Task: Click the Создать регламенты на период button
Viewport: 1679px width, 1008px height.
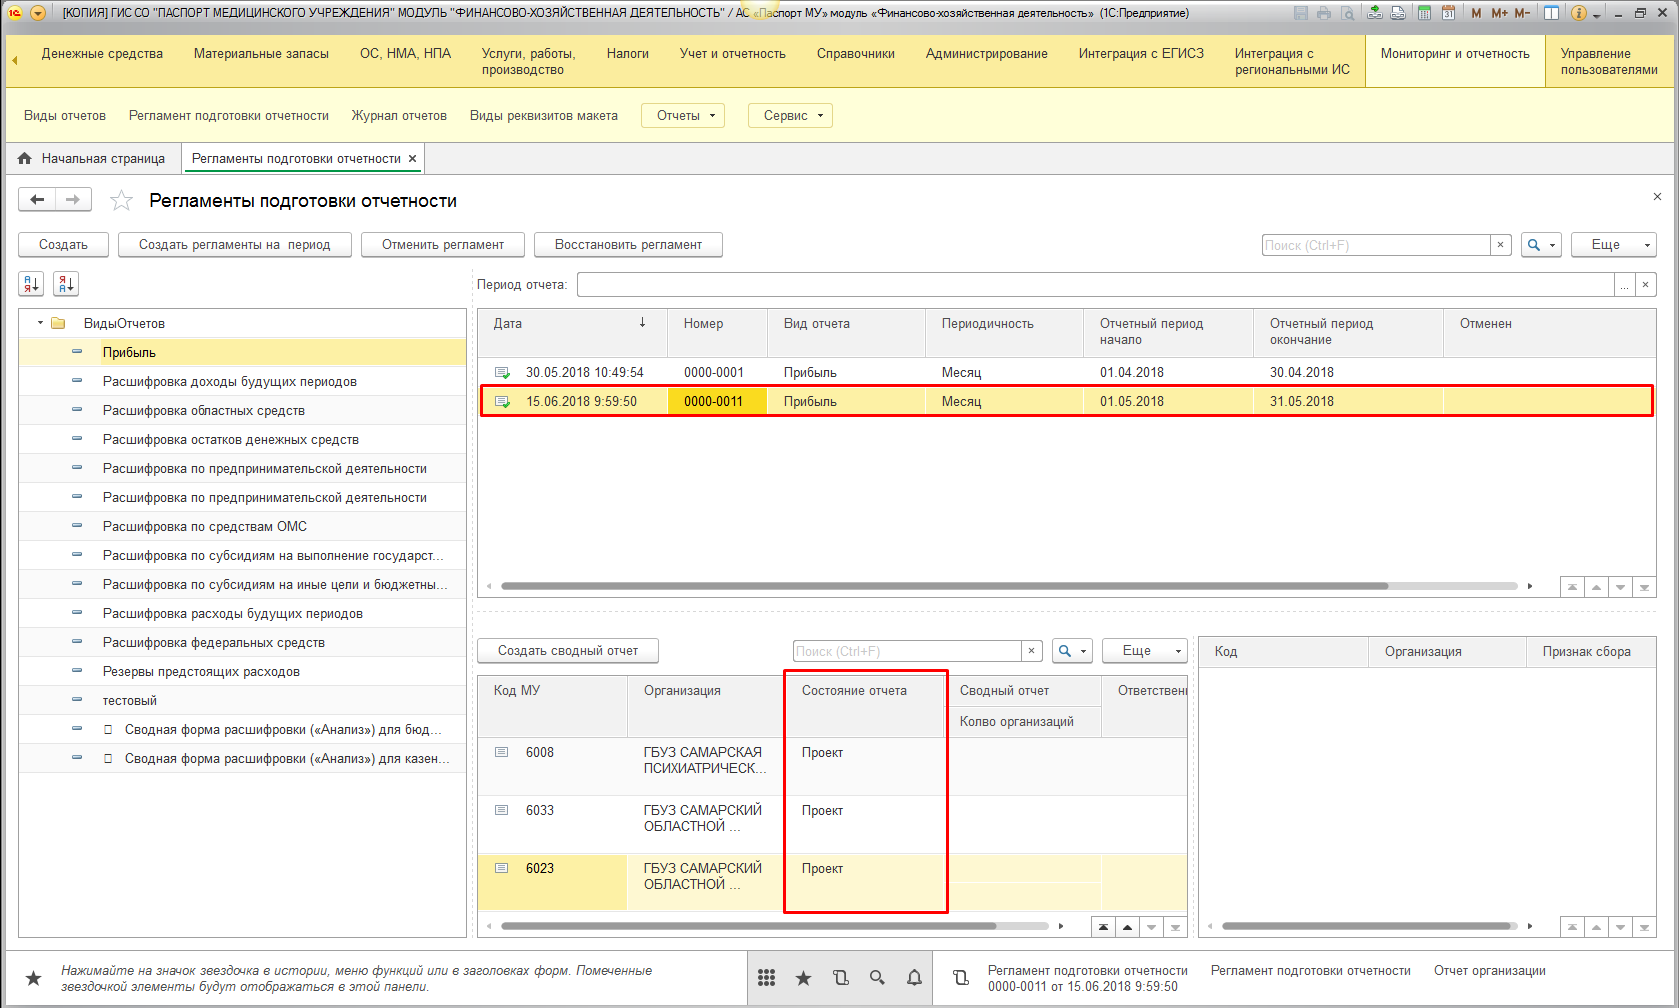Action: [x=234, y=245]
